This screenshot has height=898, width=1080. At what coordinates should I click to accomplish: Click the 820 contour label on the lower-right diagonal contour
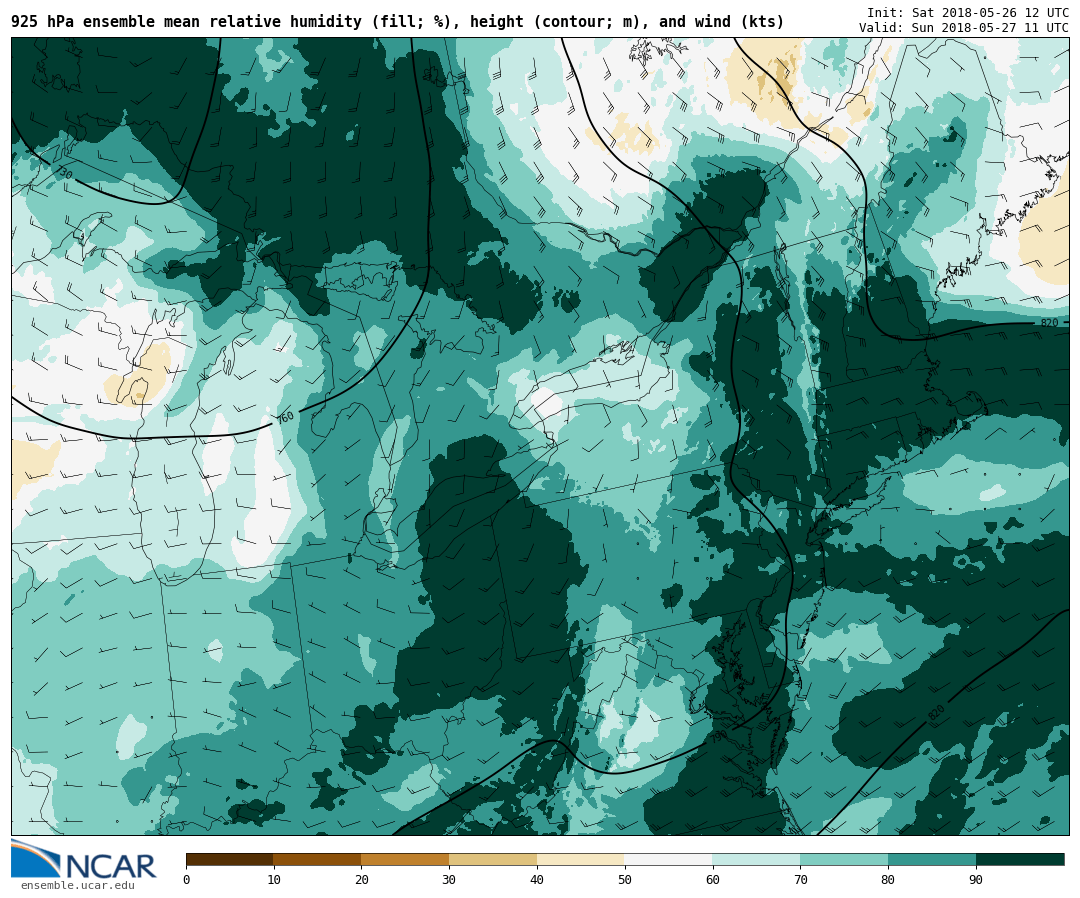(936, 713)
